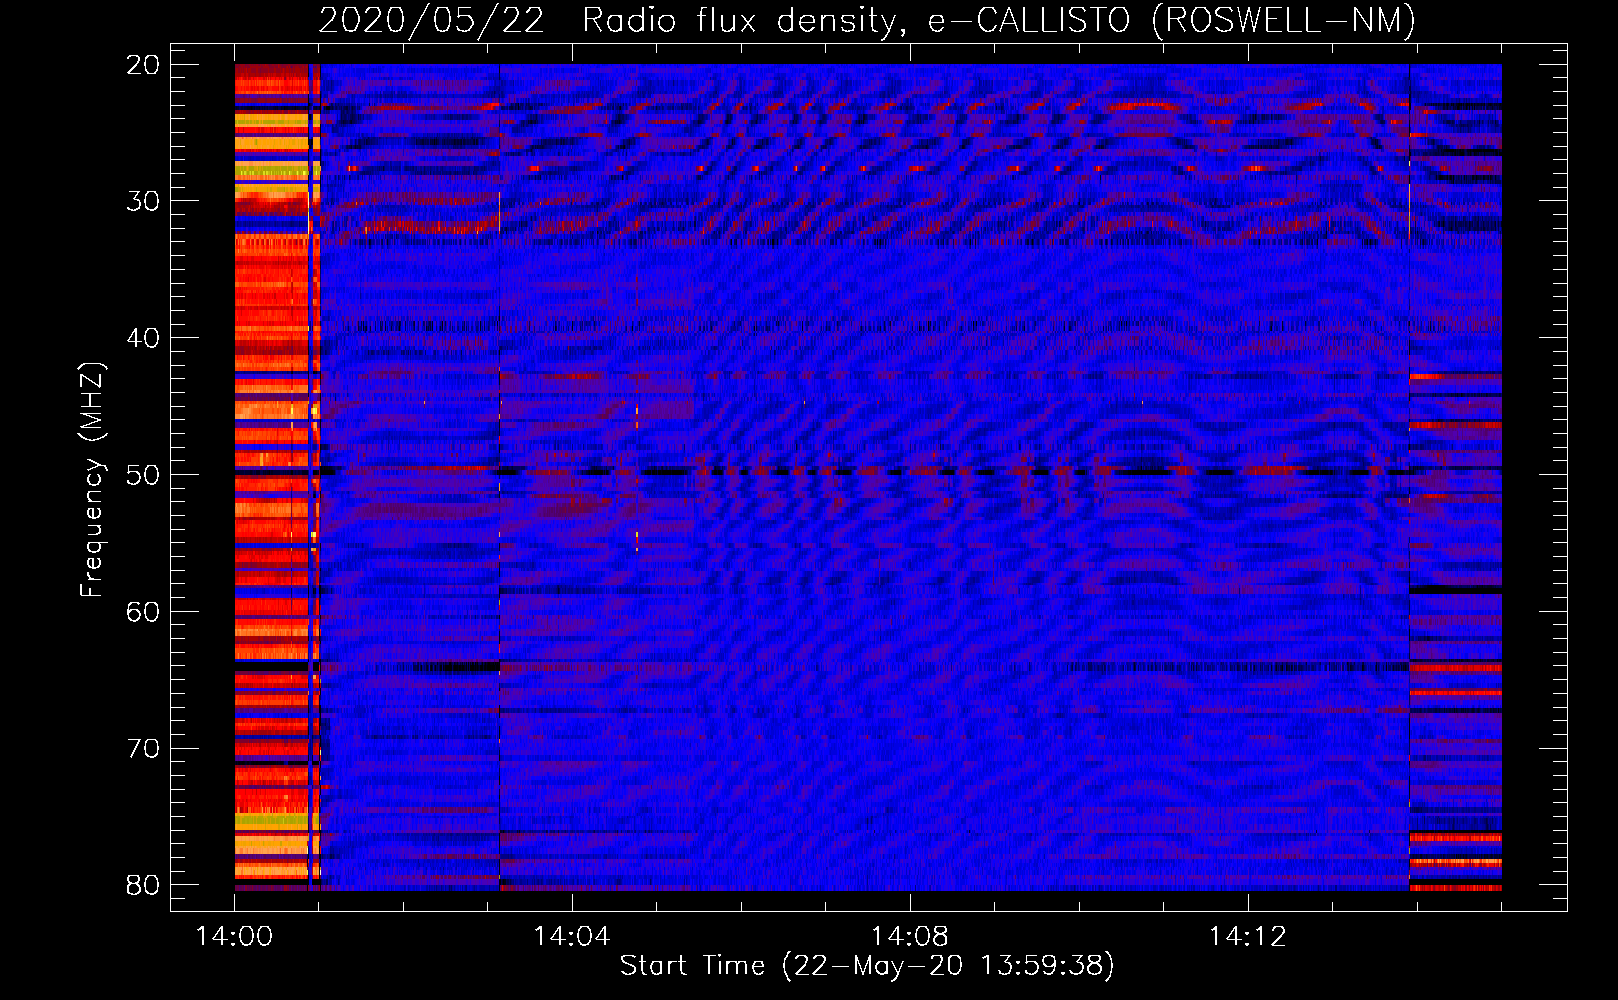This screenshot has width=1618, height=1000.
Task: Click the 20 frequency tick label
Action: click(143, 65)
